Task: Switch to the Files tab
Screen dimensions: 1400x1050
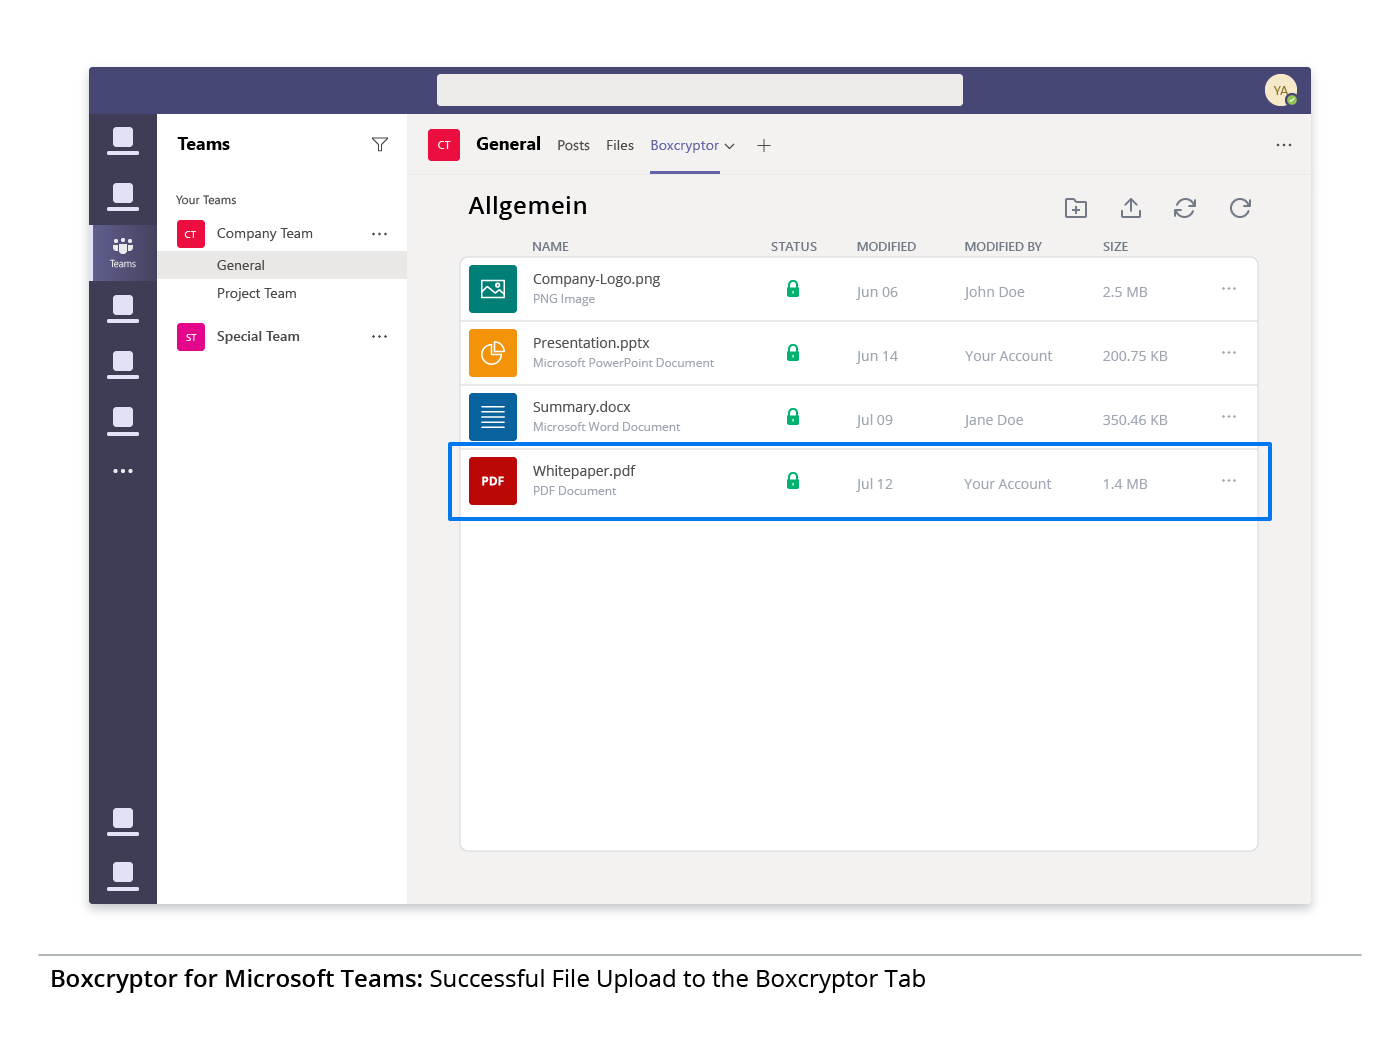Action: coord(620,146)
